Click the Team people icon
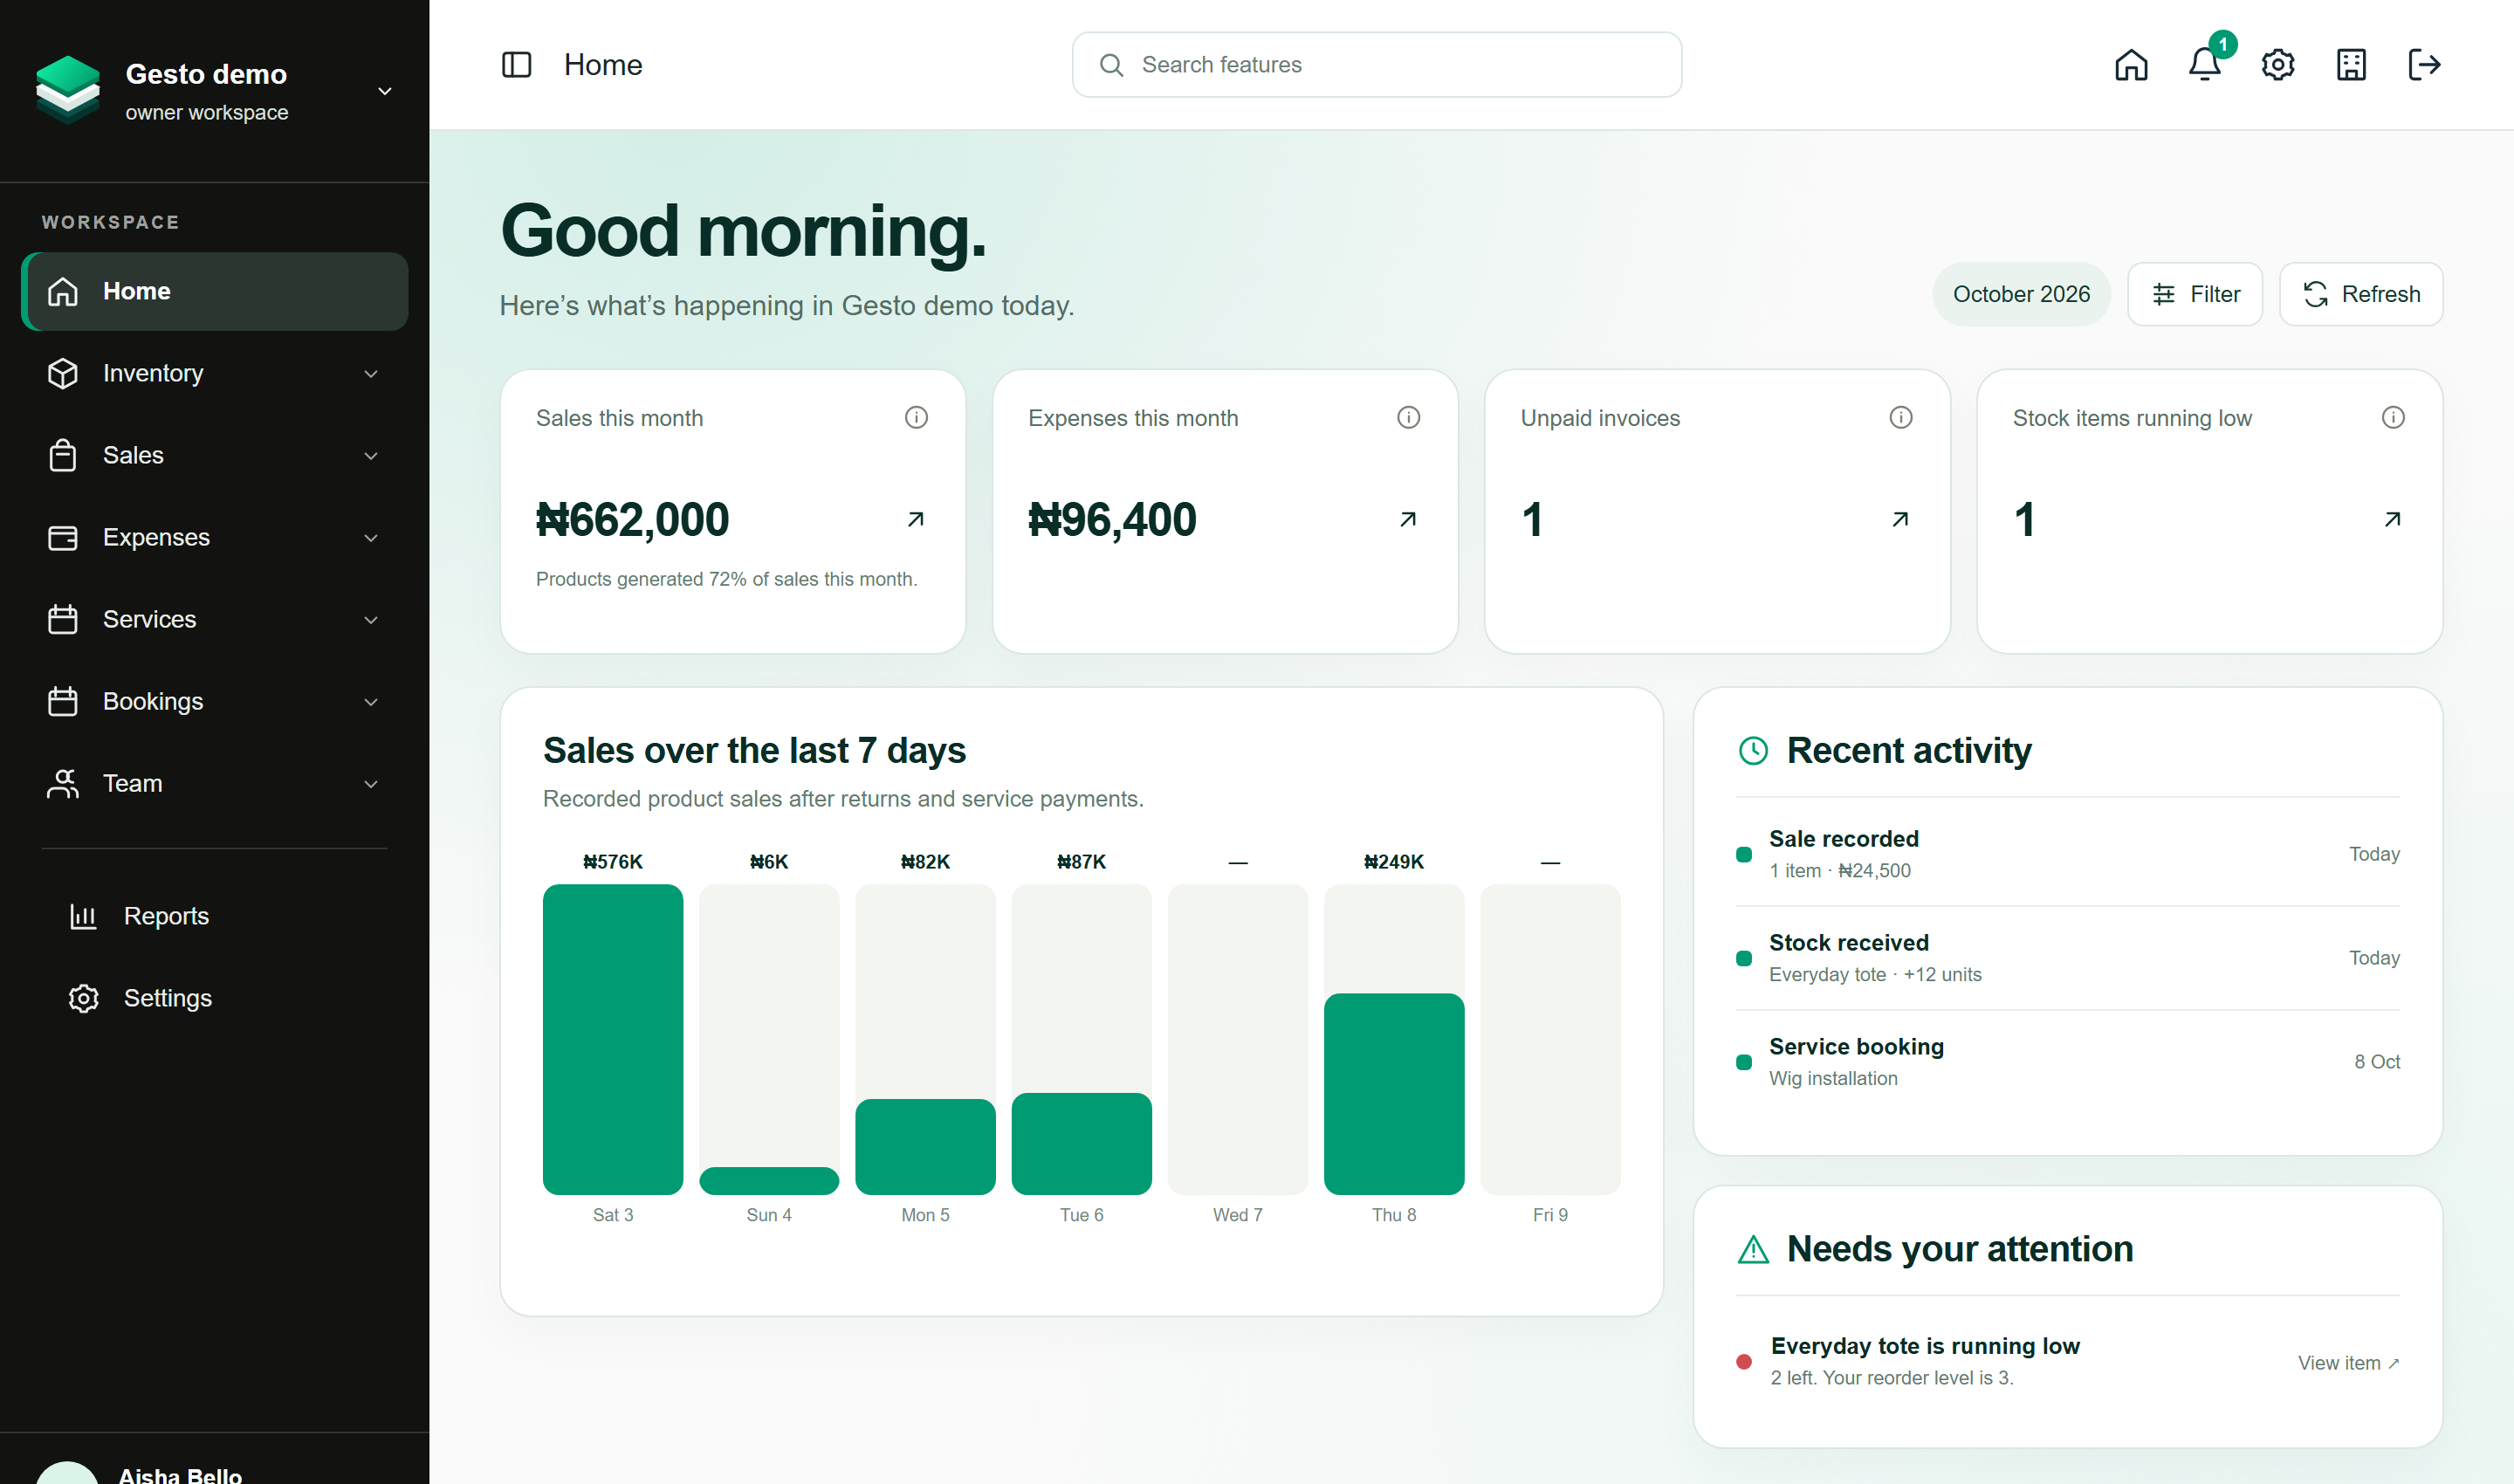The width and height of the screenshot is (2514, 1484). pos(63,783)
